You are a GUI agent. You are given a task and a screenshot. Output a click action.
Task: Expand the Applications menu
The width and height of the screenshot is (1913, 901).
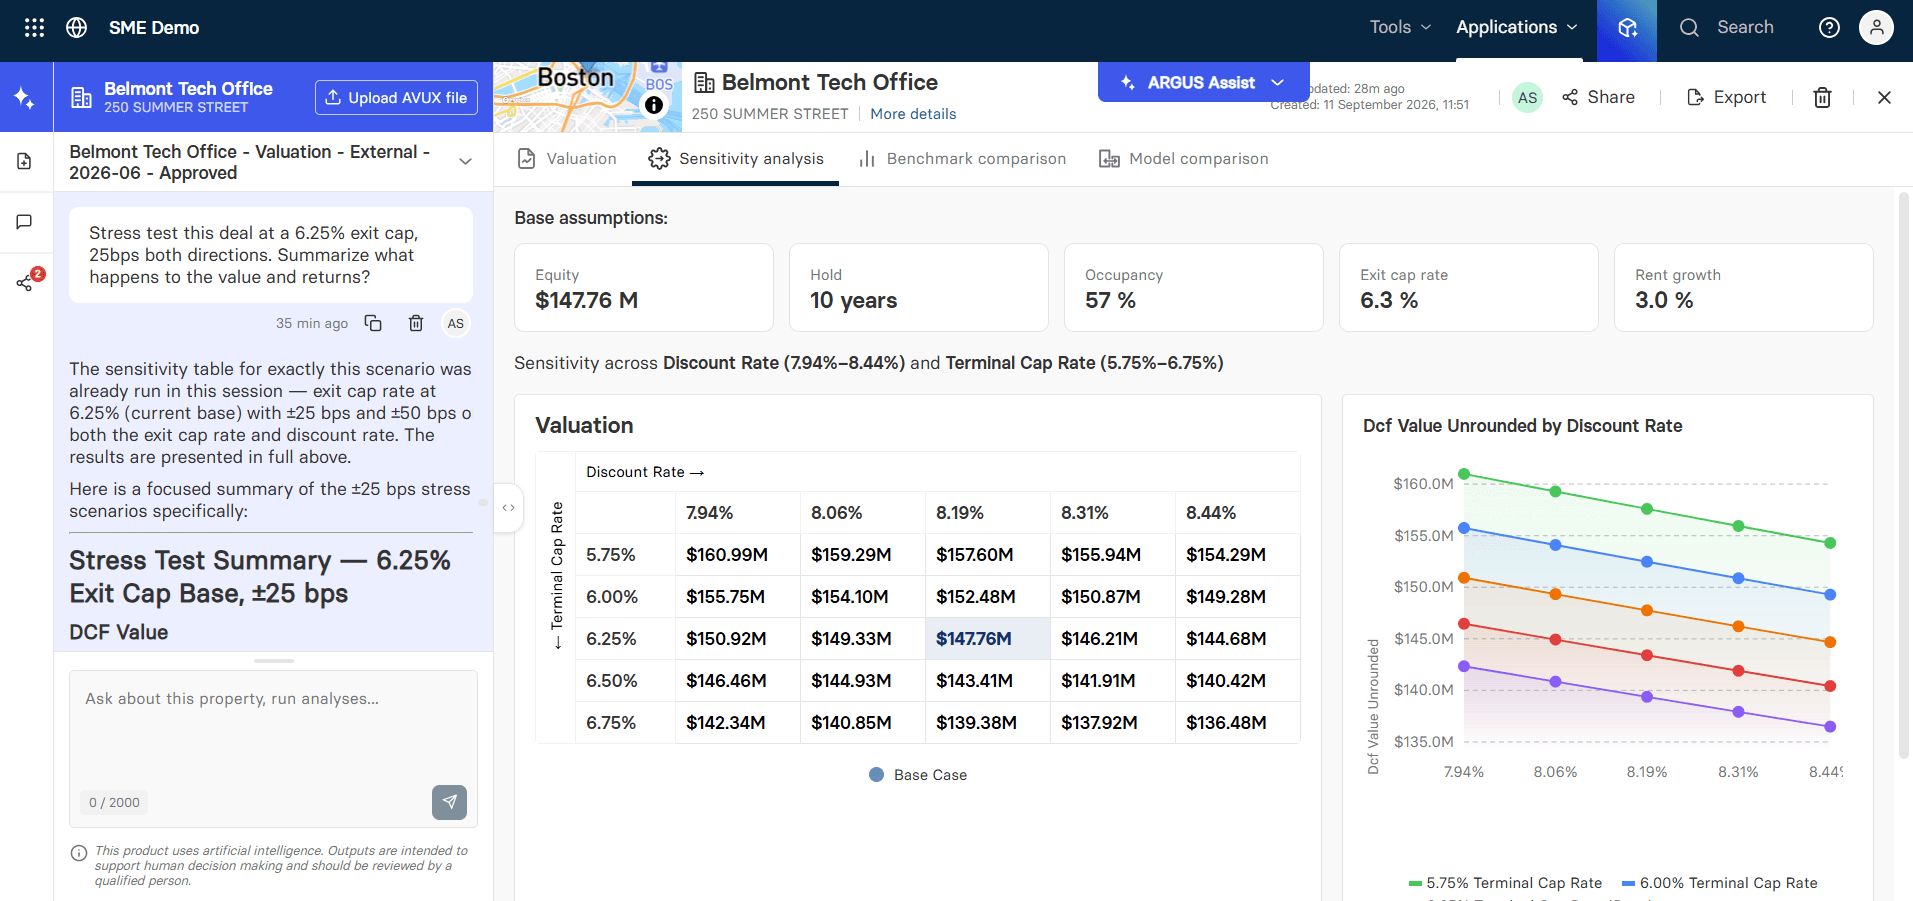[1516, 28]
